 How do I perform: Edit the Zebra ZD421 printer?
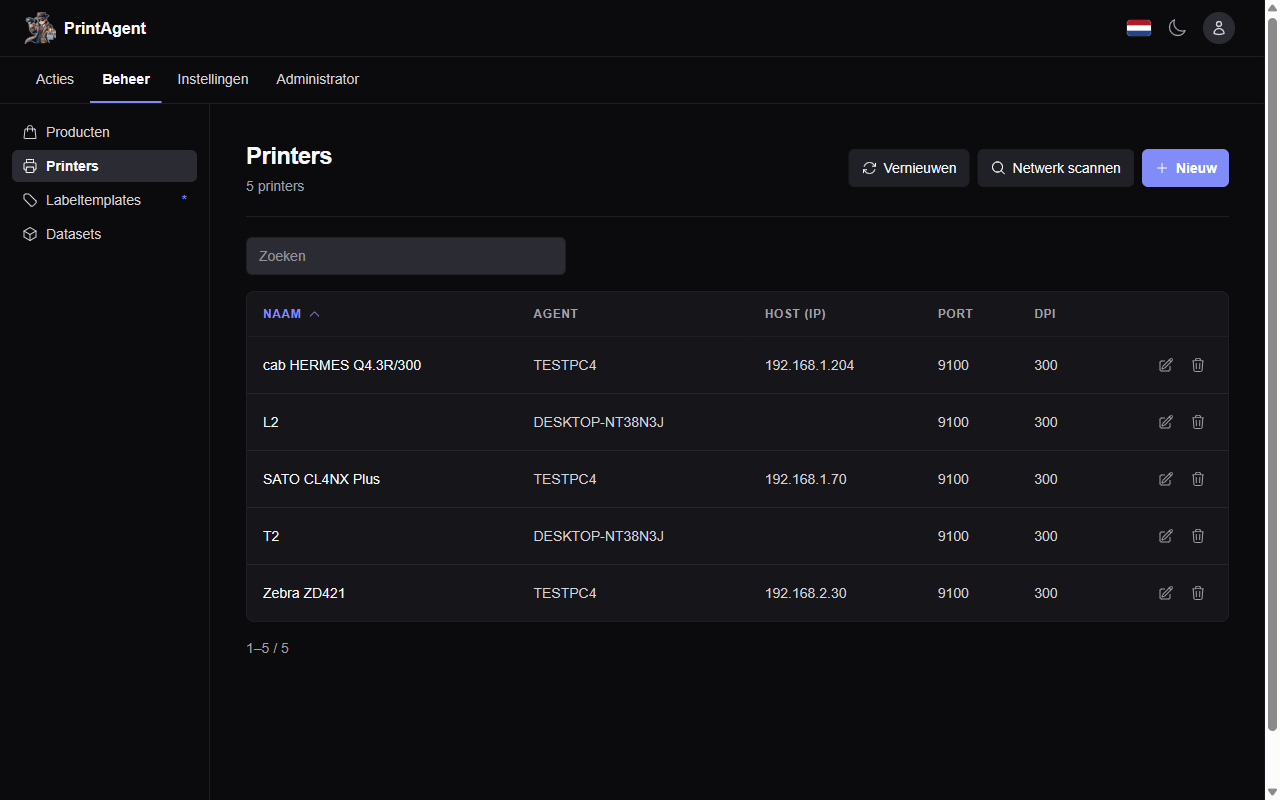[1165, 593]
